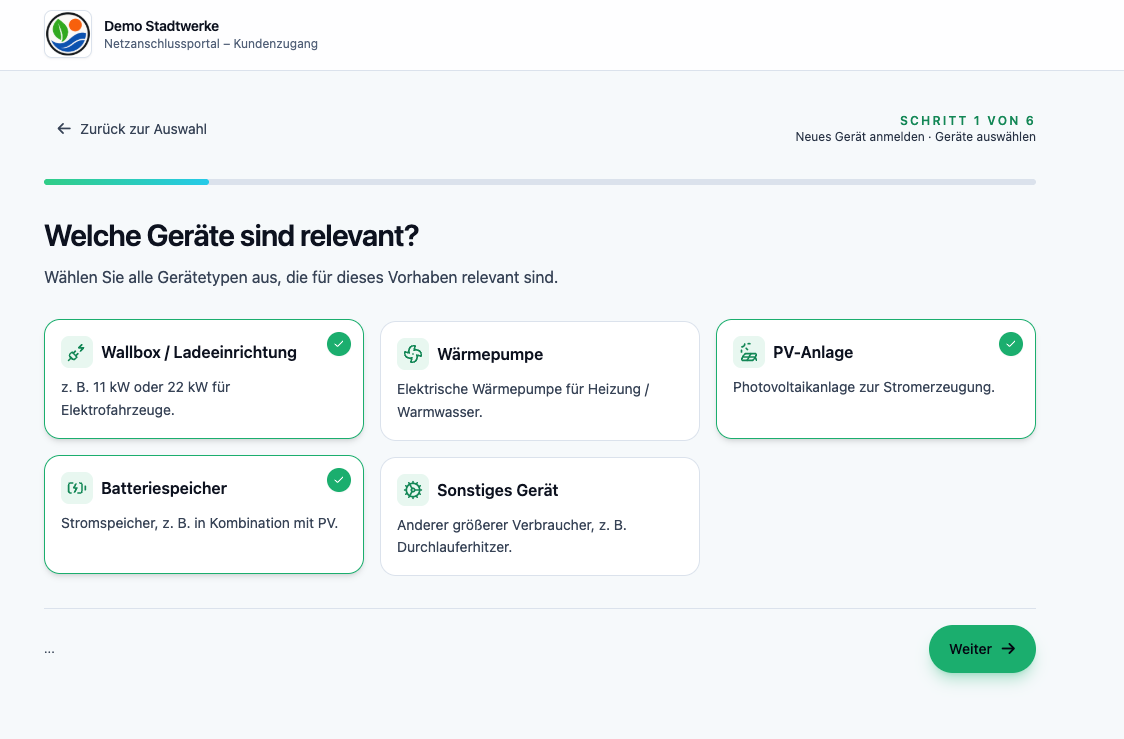Click the Weiter button
Image resolution: width=1124 pixels, height=739 pixels.
981,649
